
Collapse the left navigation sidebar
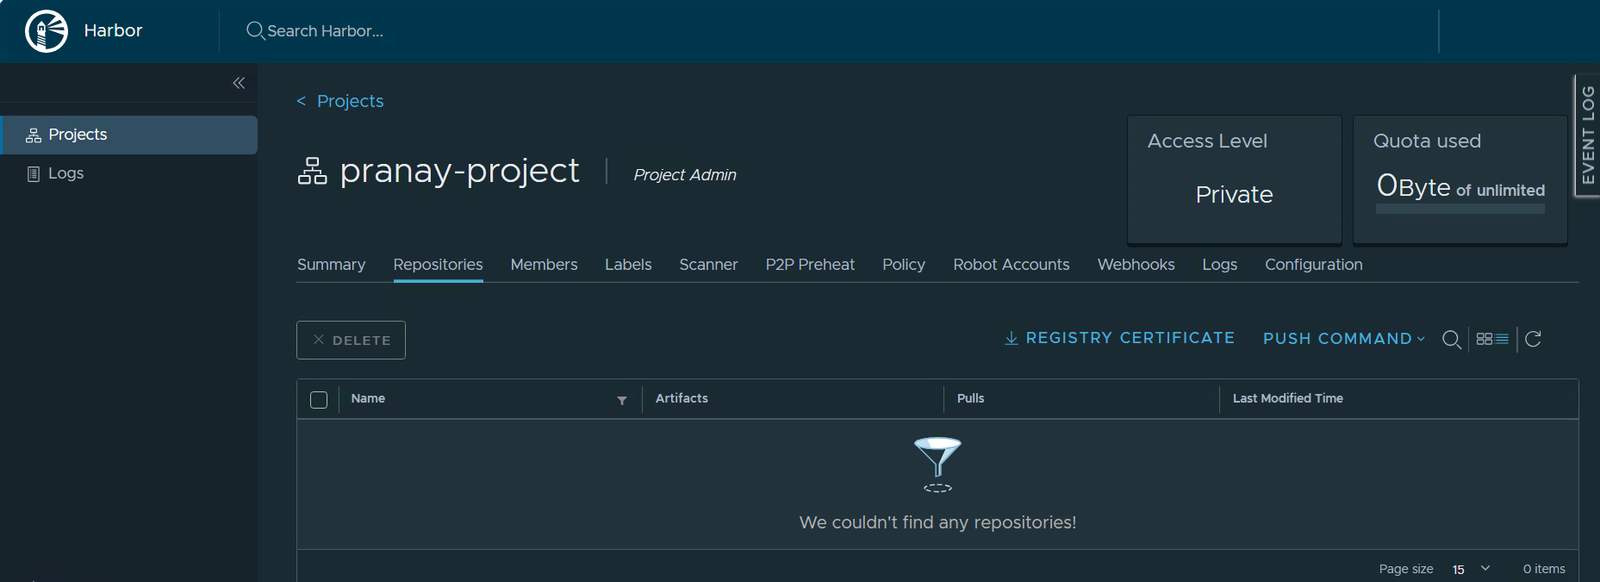click(x=239, y=83)
